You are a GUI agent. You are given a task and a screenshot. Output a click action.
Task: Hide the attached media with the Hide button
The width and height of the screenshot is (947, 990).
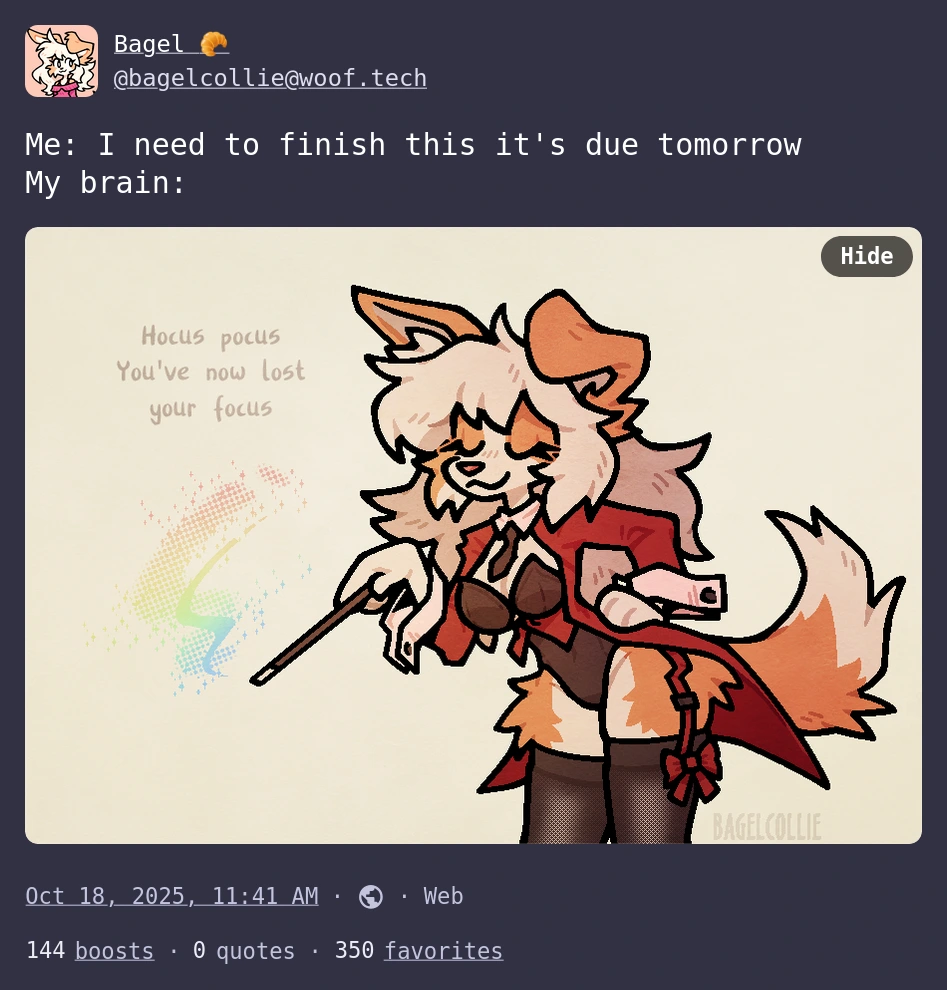[866, 256]
